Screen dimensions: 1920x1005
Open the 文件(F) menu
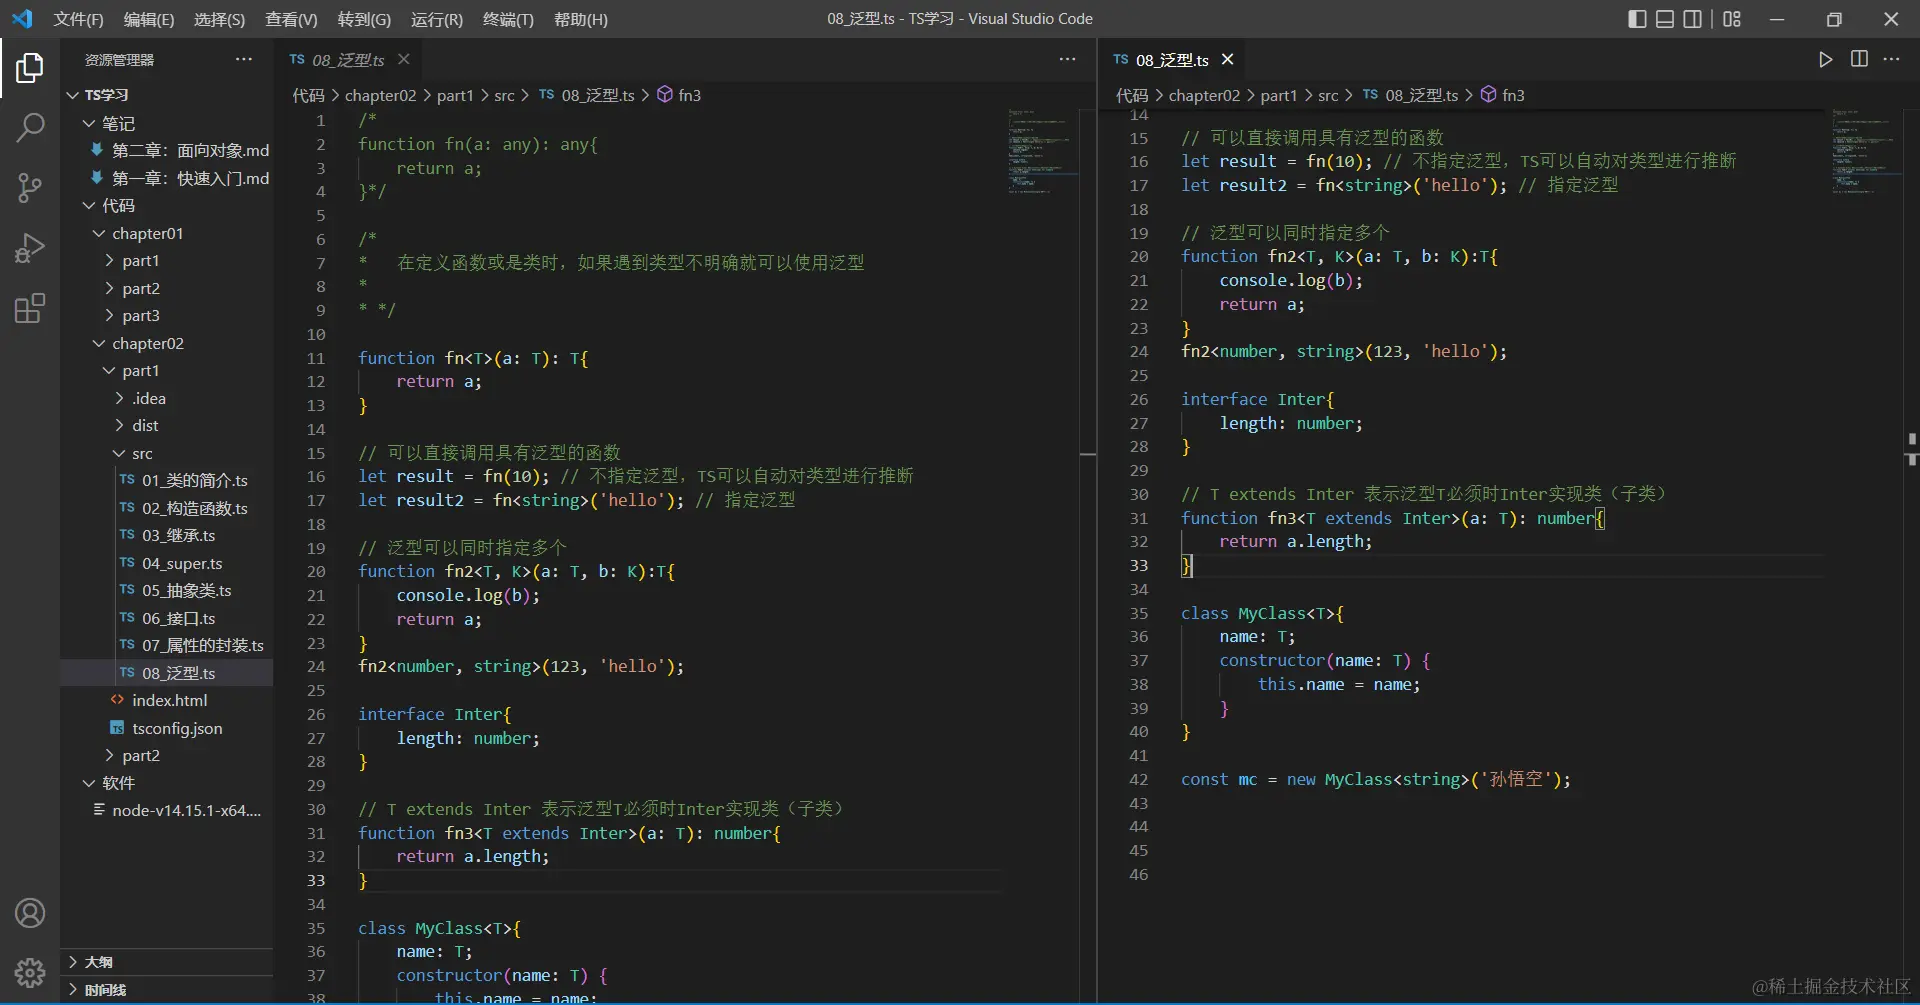[78, 19]
